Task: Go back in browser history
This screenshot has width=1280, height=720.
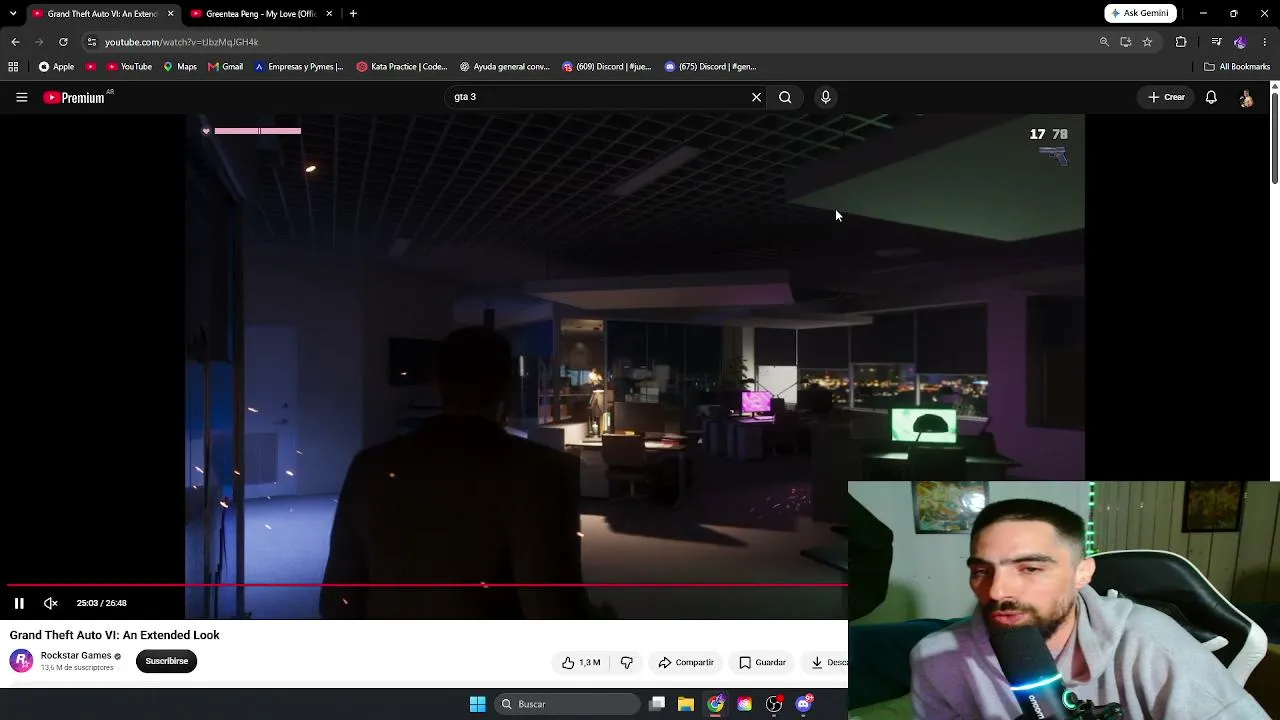Action: [15, 42]
